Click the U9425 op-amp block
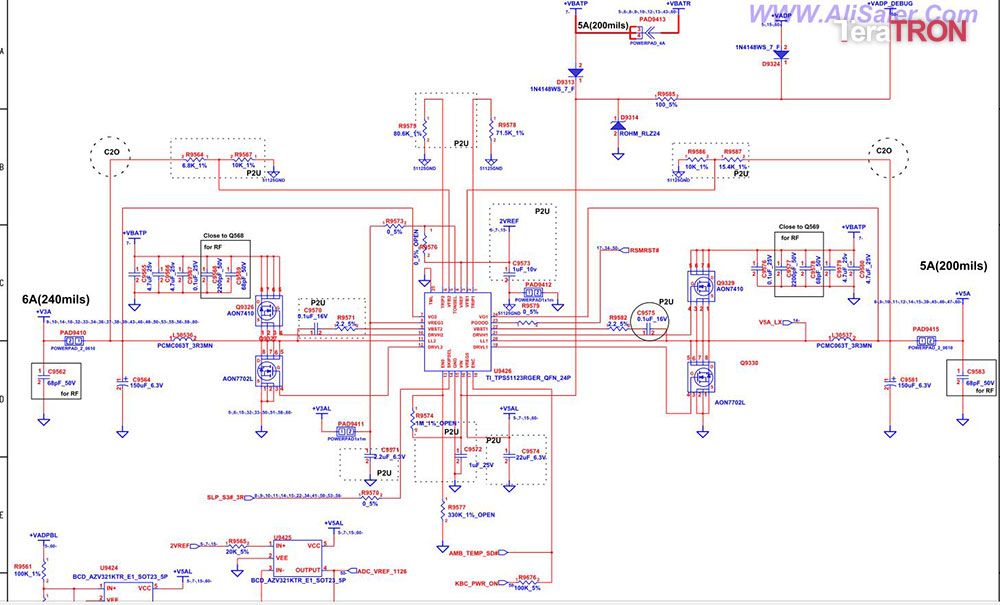This screenshot has width=1000, height=605. pyautogui.click(x=298, y=558)
